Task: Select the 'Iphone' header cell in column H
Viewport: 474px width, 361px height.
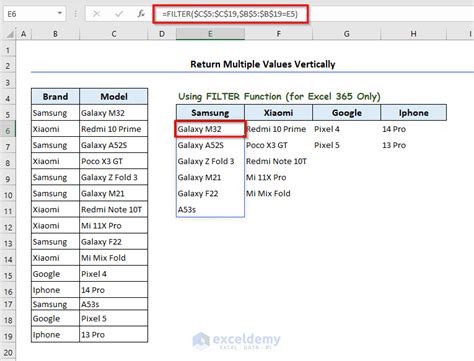Action: coord(414,113)
